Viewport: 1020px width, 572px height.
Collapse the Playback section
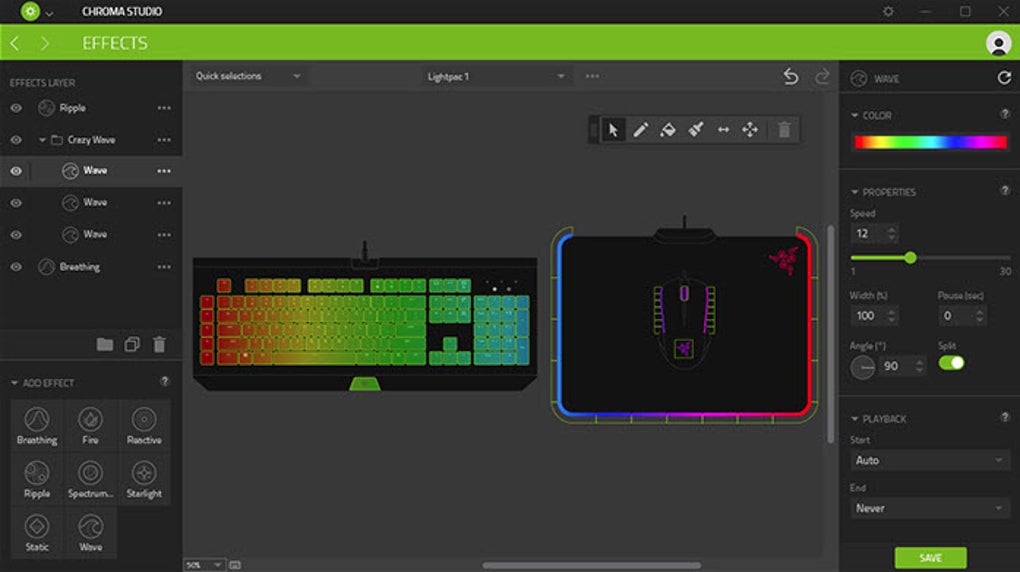coord(855,418)
